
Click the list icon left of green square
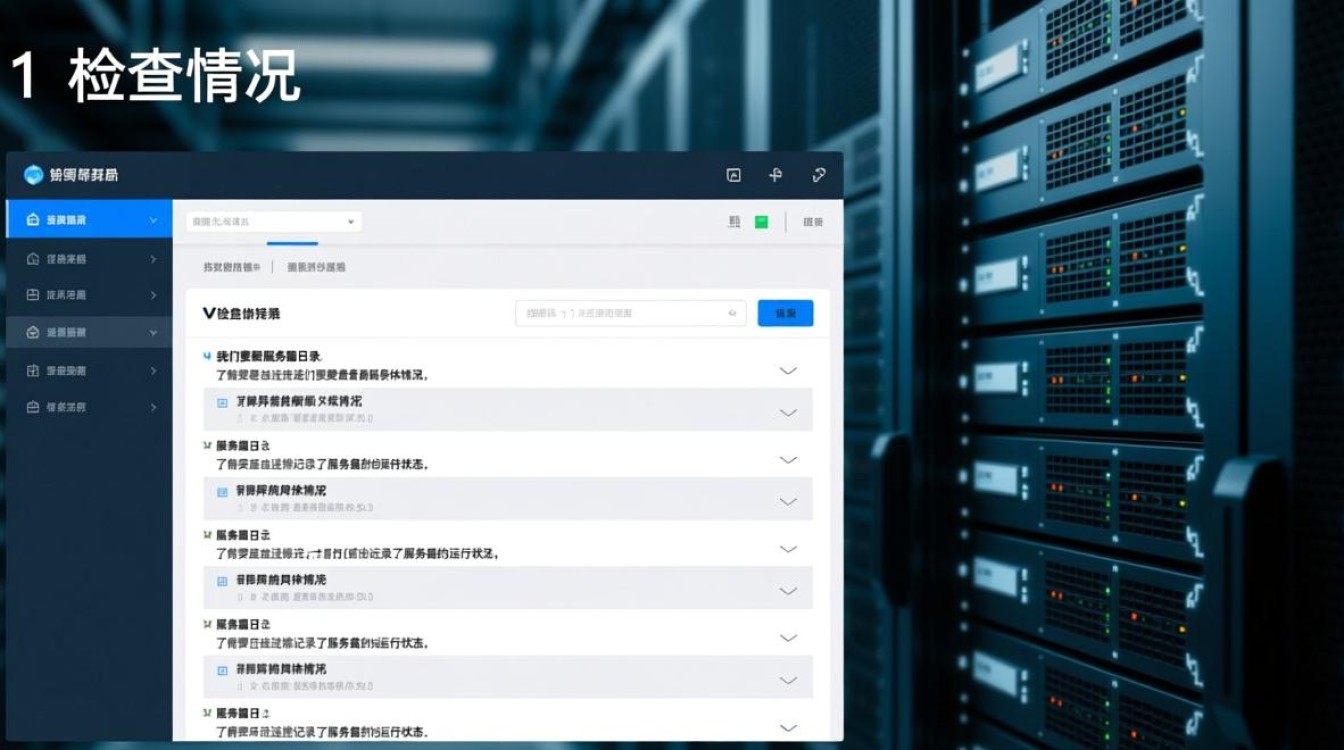tap(734, 222)
